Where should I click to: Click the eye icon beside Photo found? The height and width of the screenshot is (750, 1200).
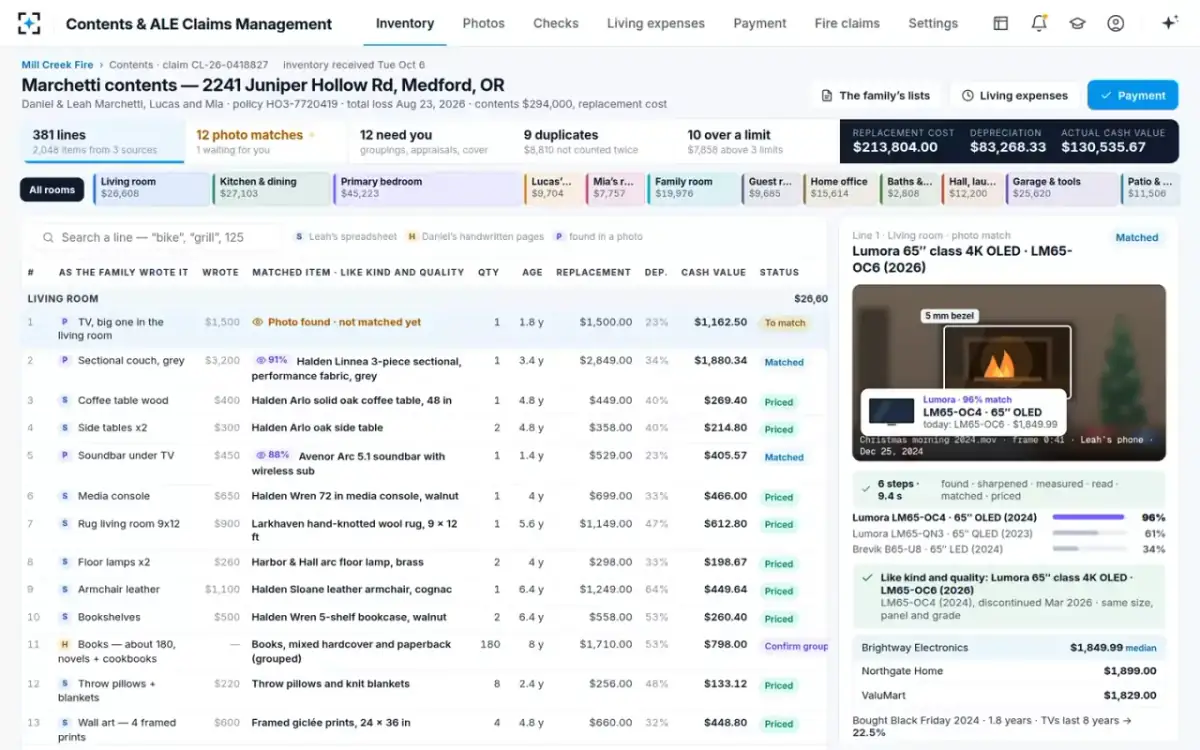(258, 322)
